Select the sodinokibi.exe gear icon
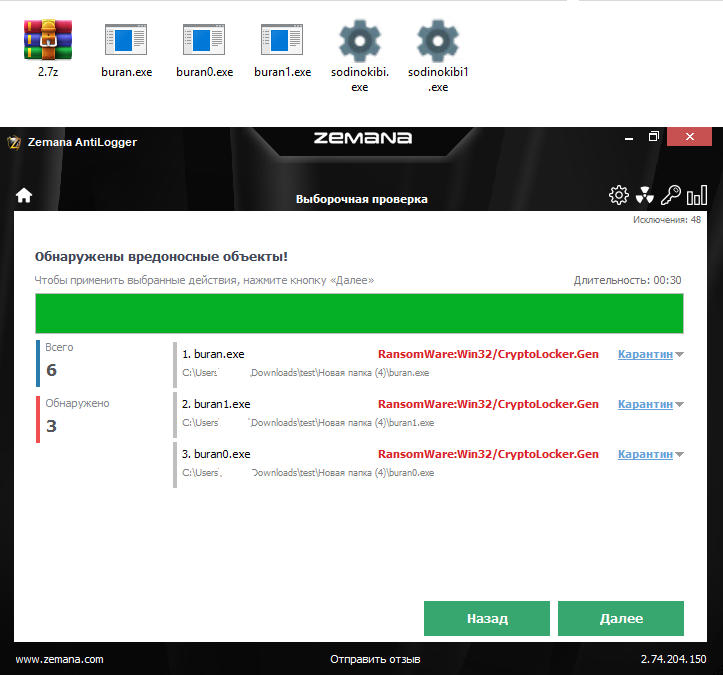 point(360,41)
